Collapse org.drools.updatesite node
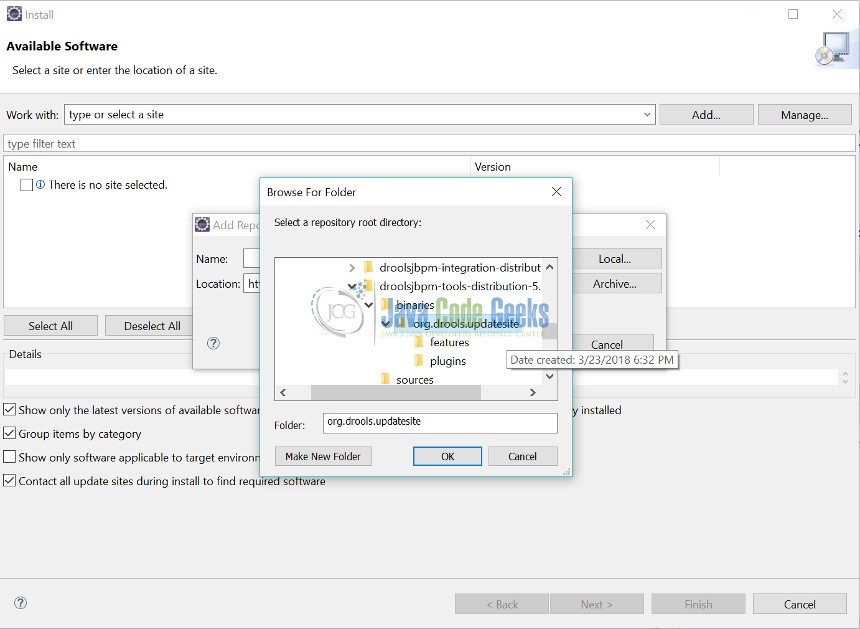860x629 pixels. click(386, 324)
